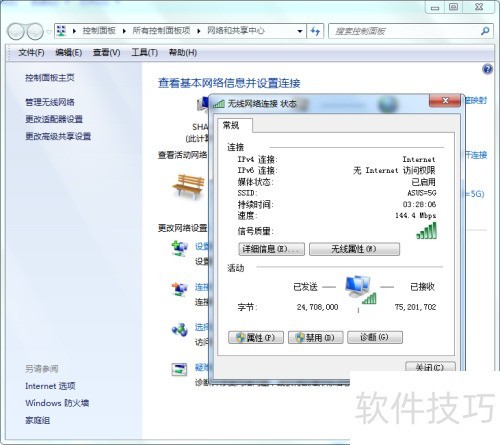The width and height of the screenshot is (500, 445).
Task: Open the recent pages dropdown next to the nav arrows
Action: (x=49, y=32)
